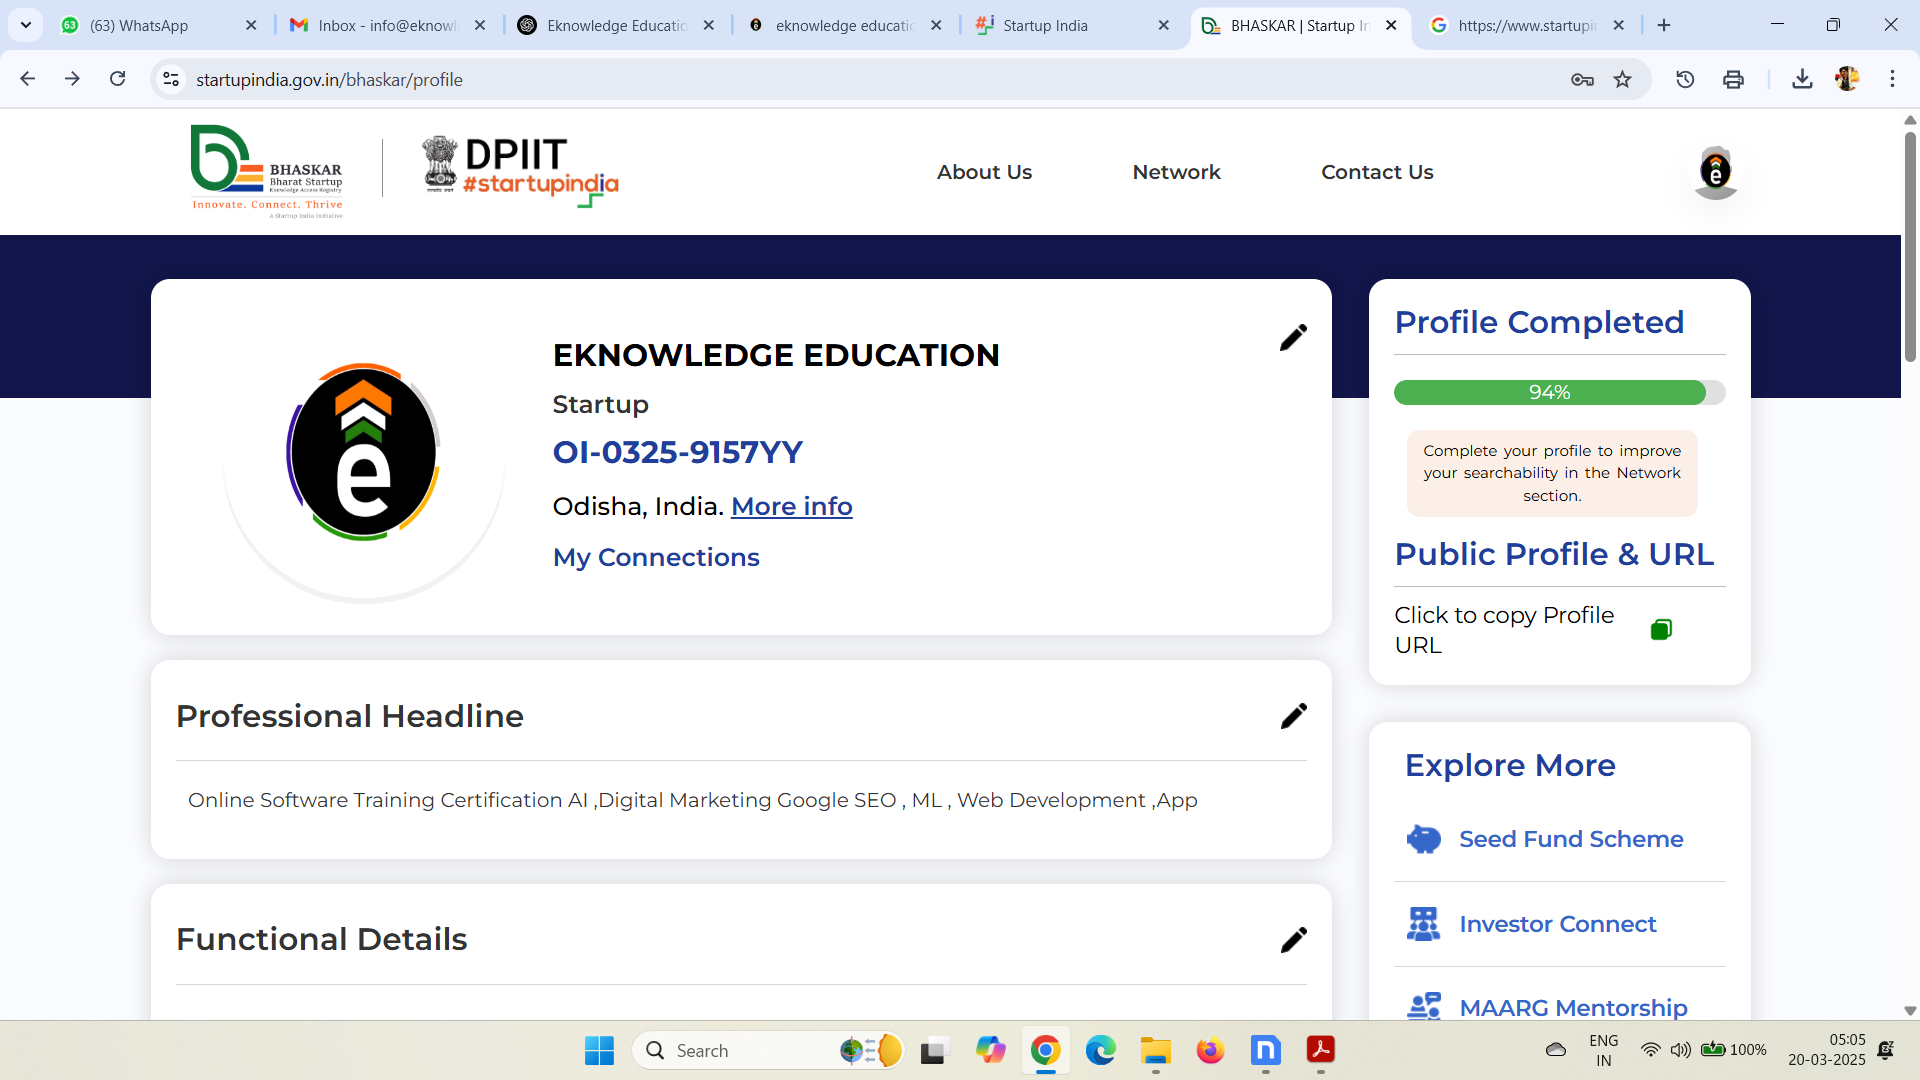Click the More info link
Image resolution: width=1920 pixels, height=1080 pixels.
(x=791, y=506)
